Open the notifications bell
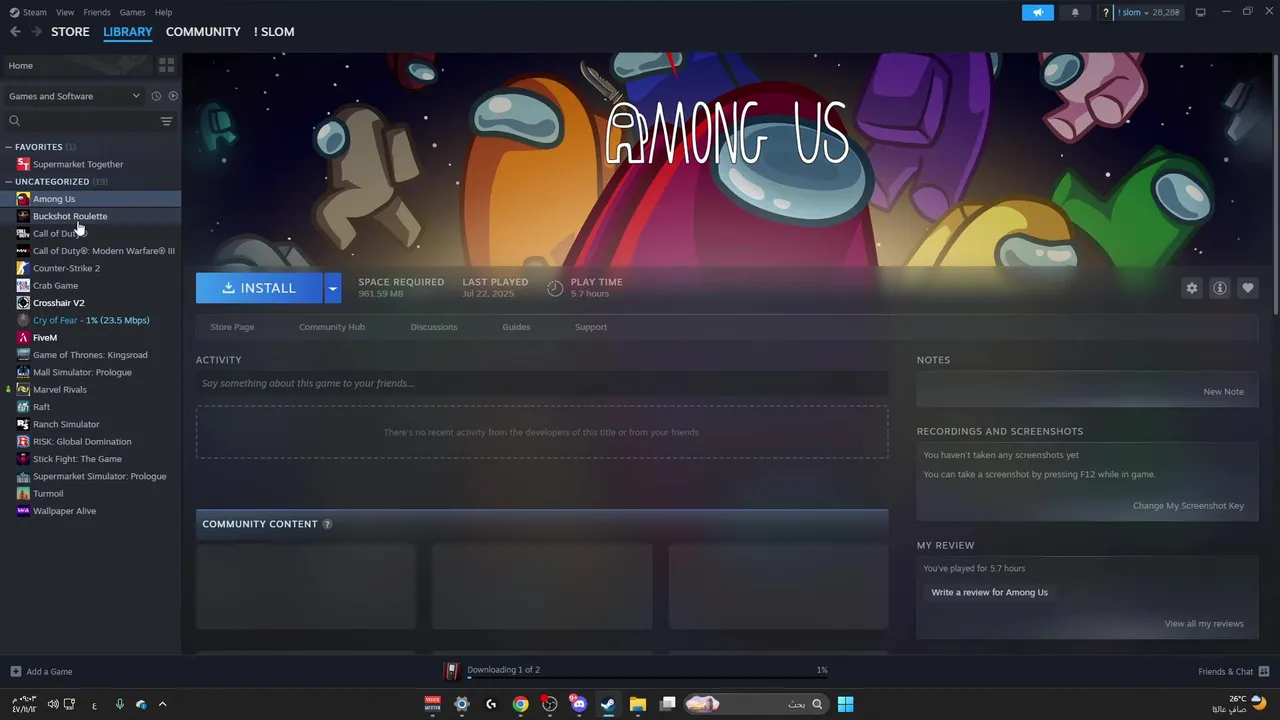 point(1075,12)
